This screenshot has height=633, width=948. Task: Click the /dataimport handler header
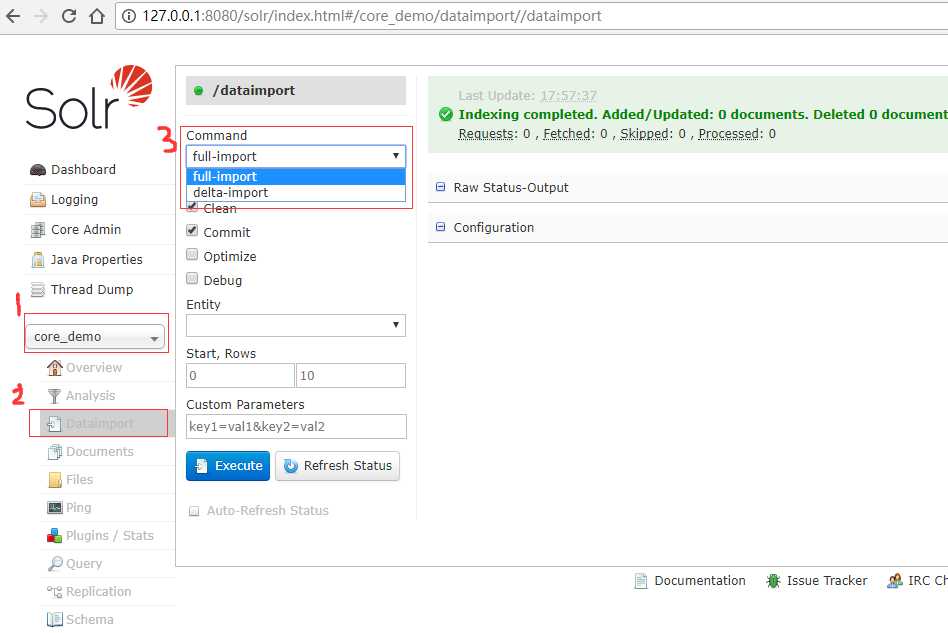pyautogui.click(x=296, y=91)
